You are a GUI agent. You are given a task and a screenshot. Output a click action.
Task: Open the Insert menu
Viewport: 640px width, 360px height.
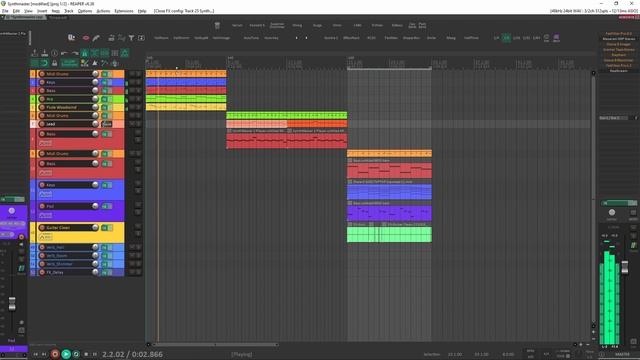(42, 11)
